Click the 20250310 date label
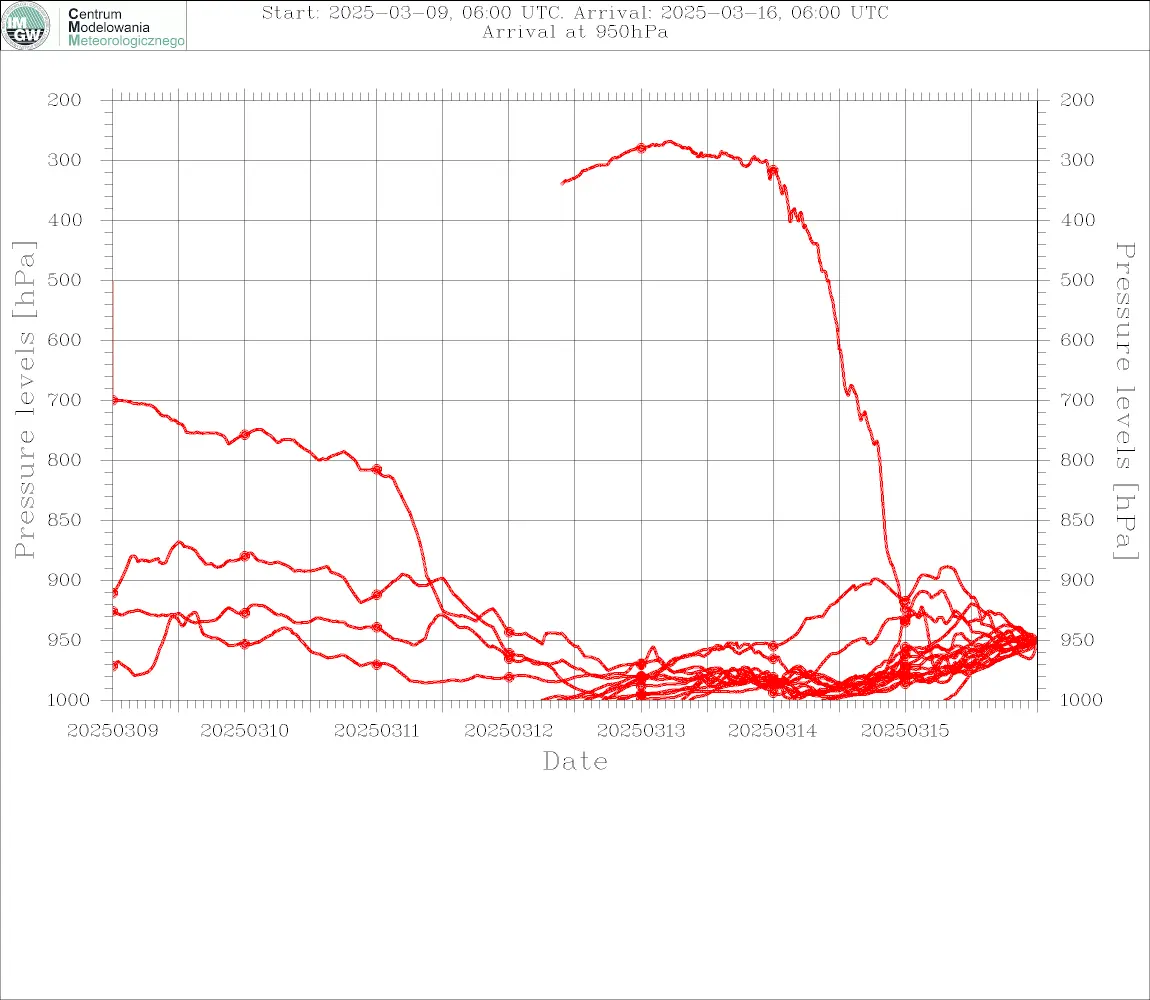 244,731
